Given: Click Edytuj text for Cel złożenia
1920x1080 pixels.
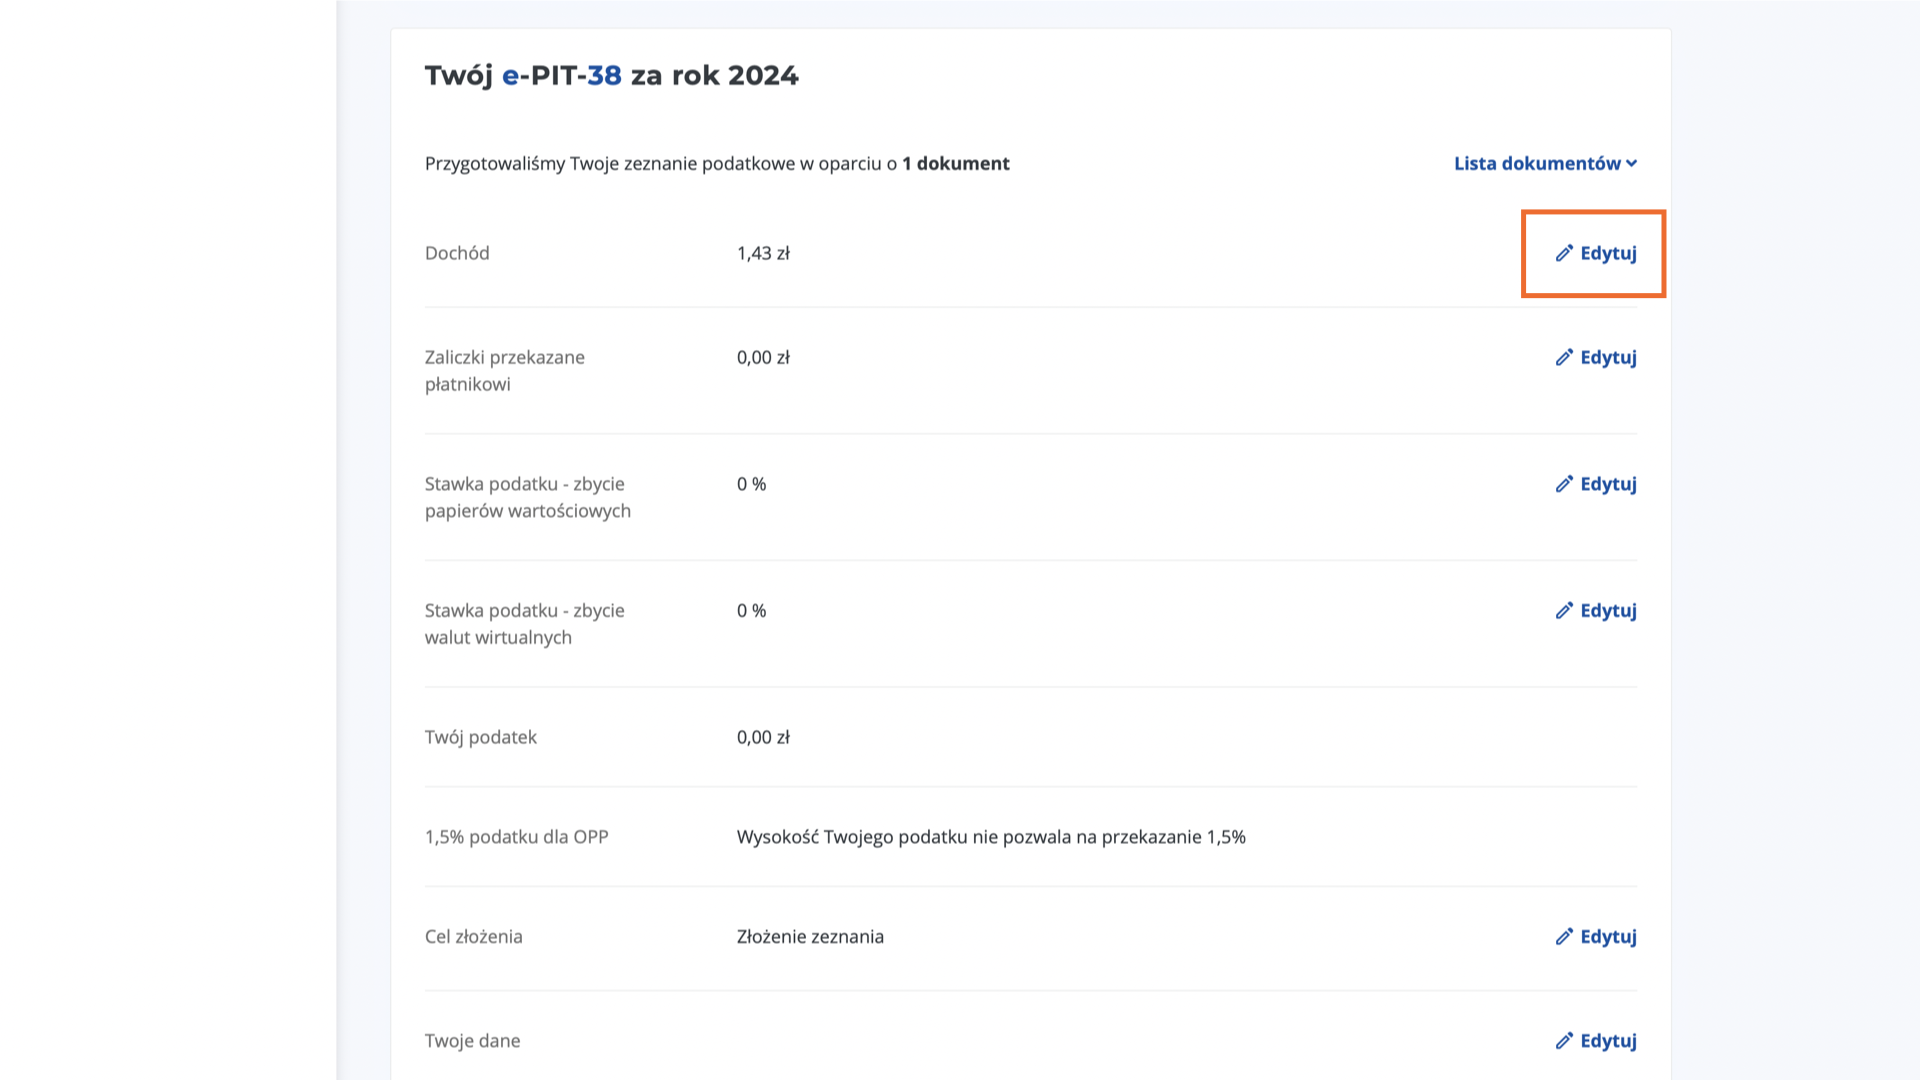Looking at the screenshot, I should (x=1608, y=937).
